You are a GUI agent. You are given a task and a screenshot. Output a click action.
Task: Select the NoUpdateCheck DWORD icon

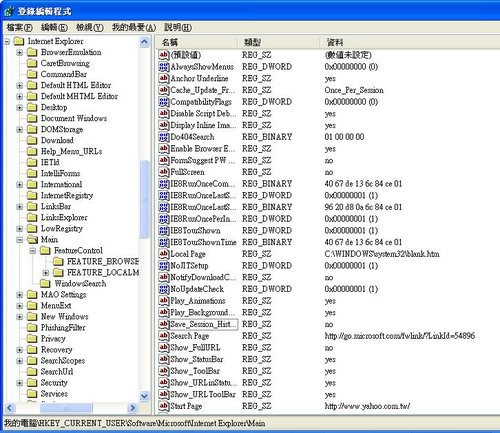(164, 289)
